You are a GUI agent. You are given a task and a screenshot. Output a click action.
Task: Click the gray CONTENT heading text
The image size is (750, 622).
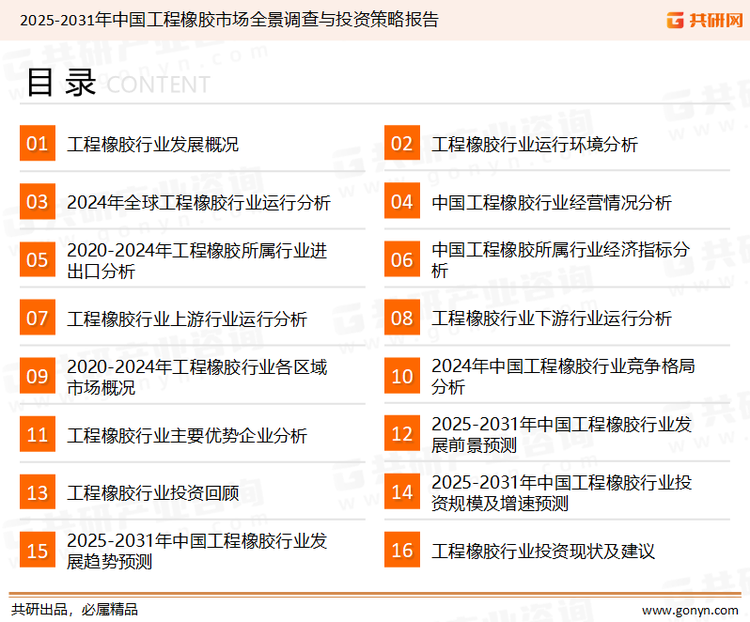(x=158, y=85)
